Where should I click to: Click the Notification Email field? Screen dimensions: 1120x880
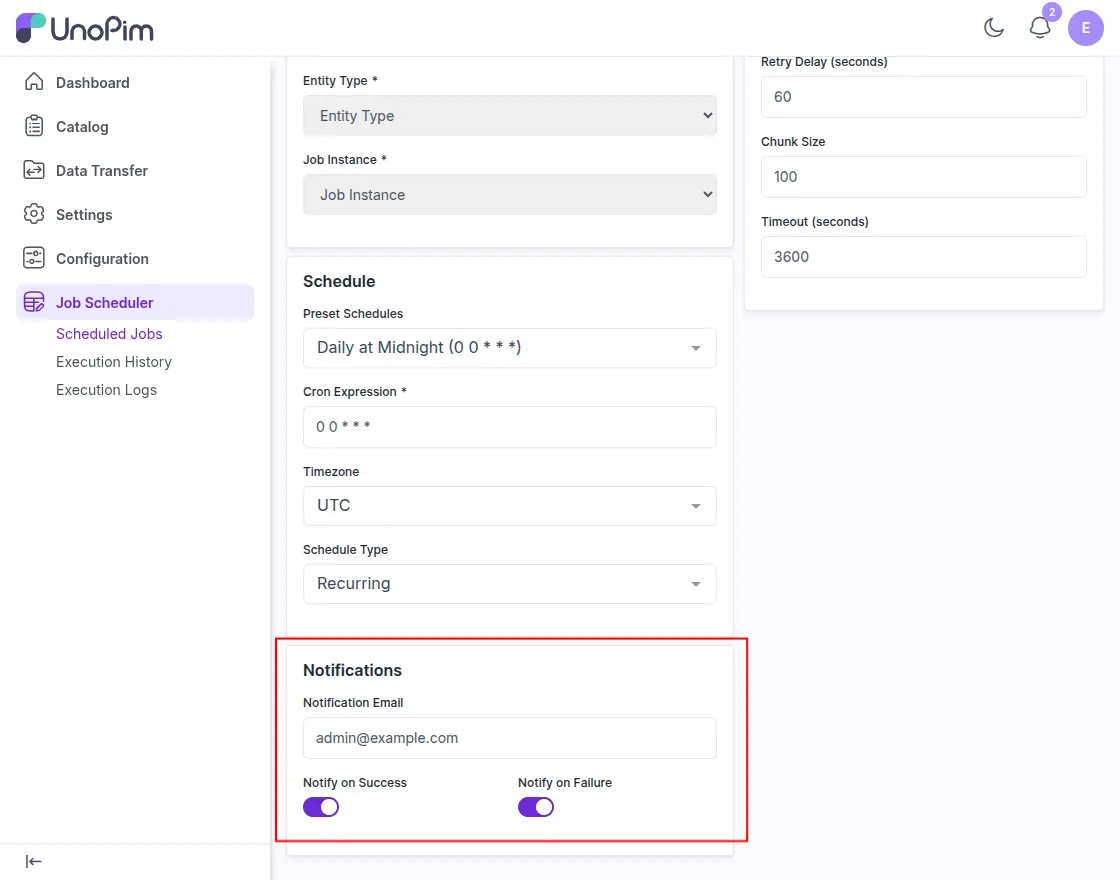point(509,738)
